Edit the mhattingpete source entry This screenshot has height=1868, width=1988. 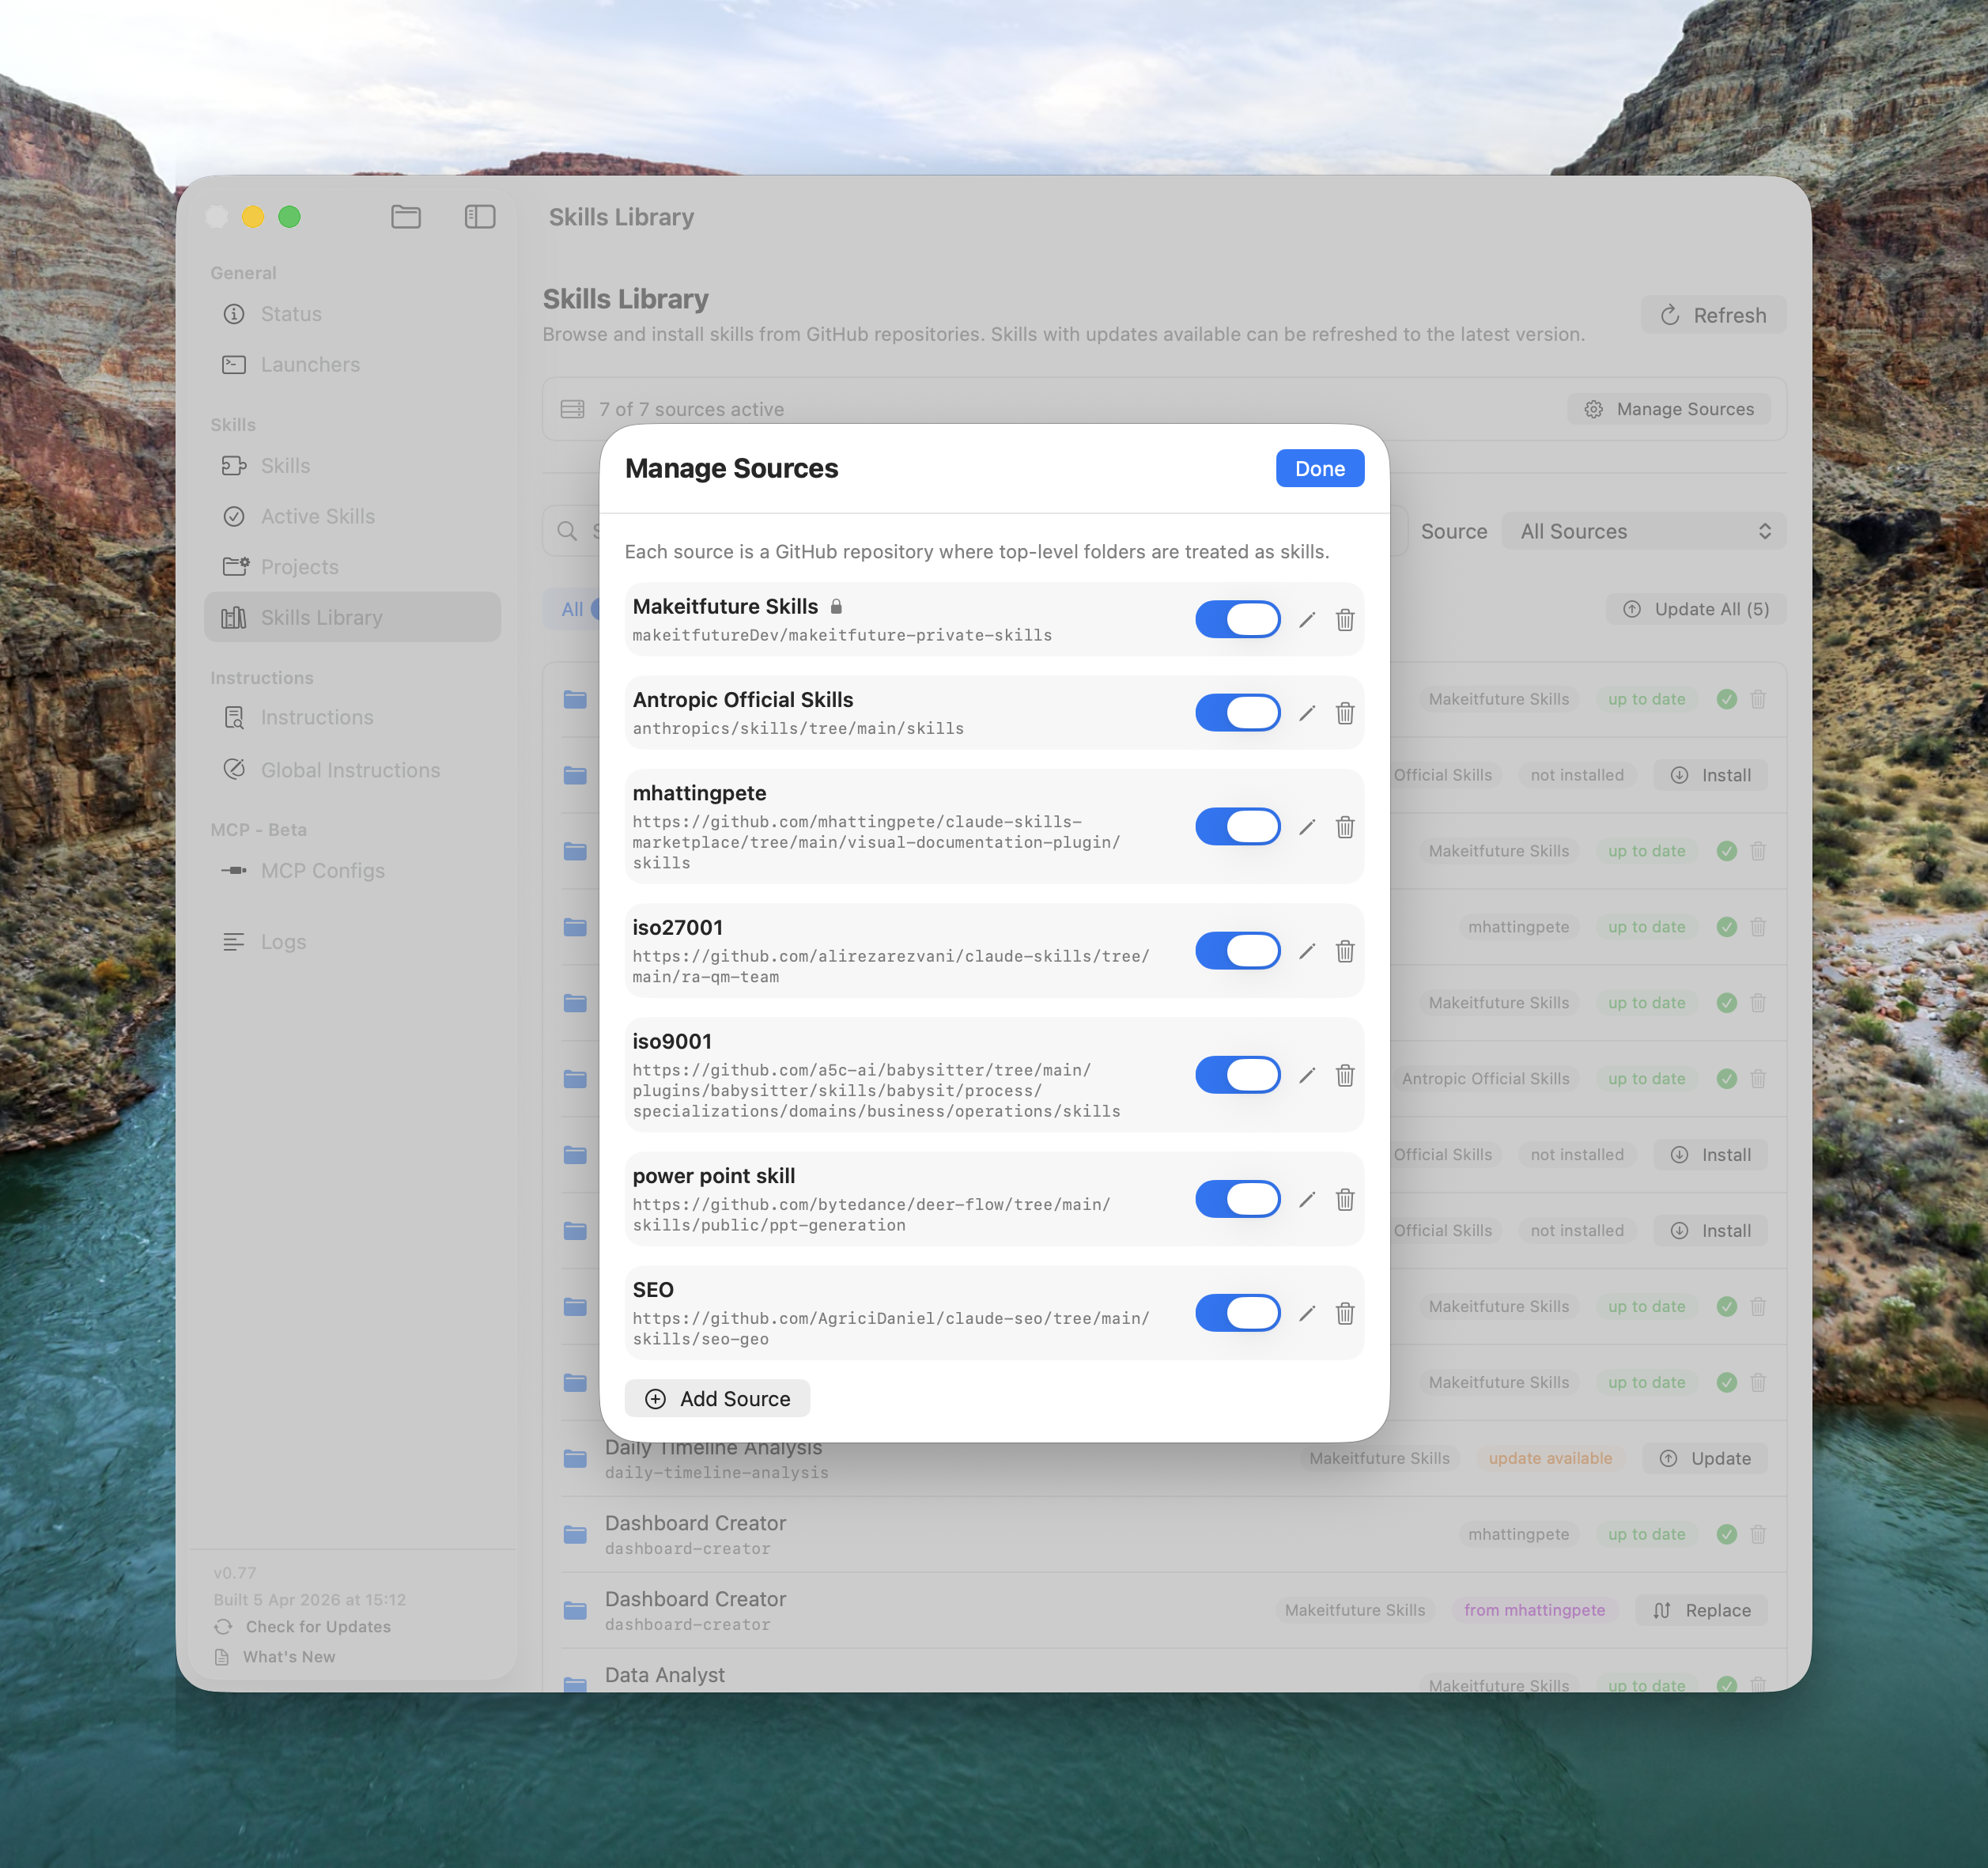click(x=1306, y=827)
